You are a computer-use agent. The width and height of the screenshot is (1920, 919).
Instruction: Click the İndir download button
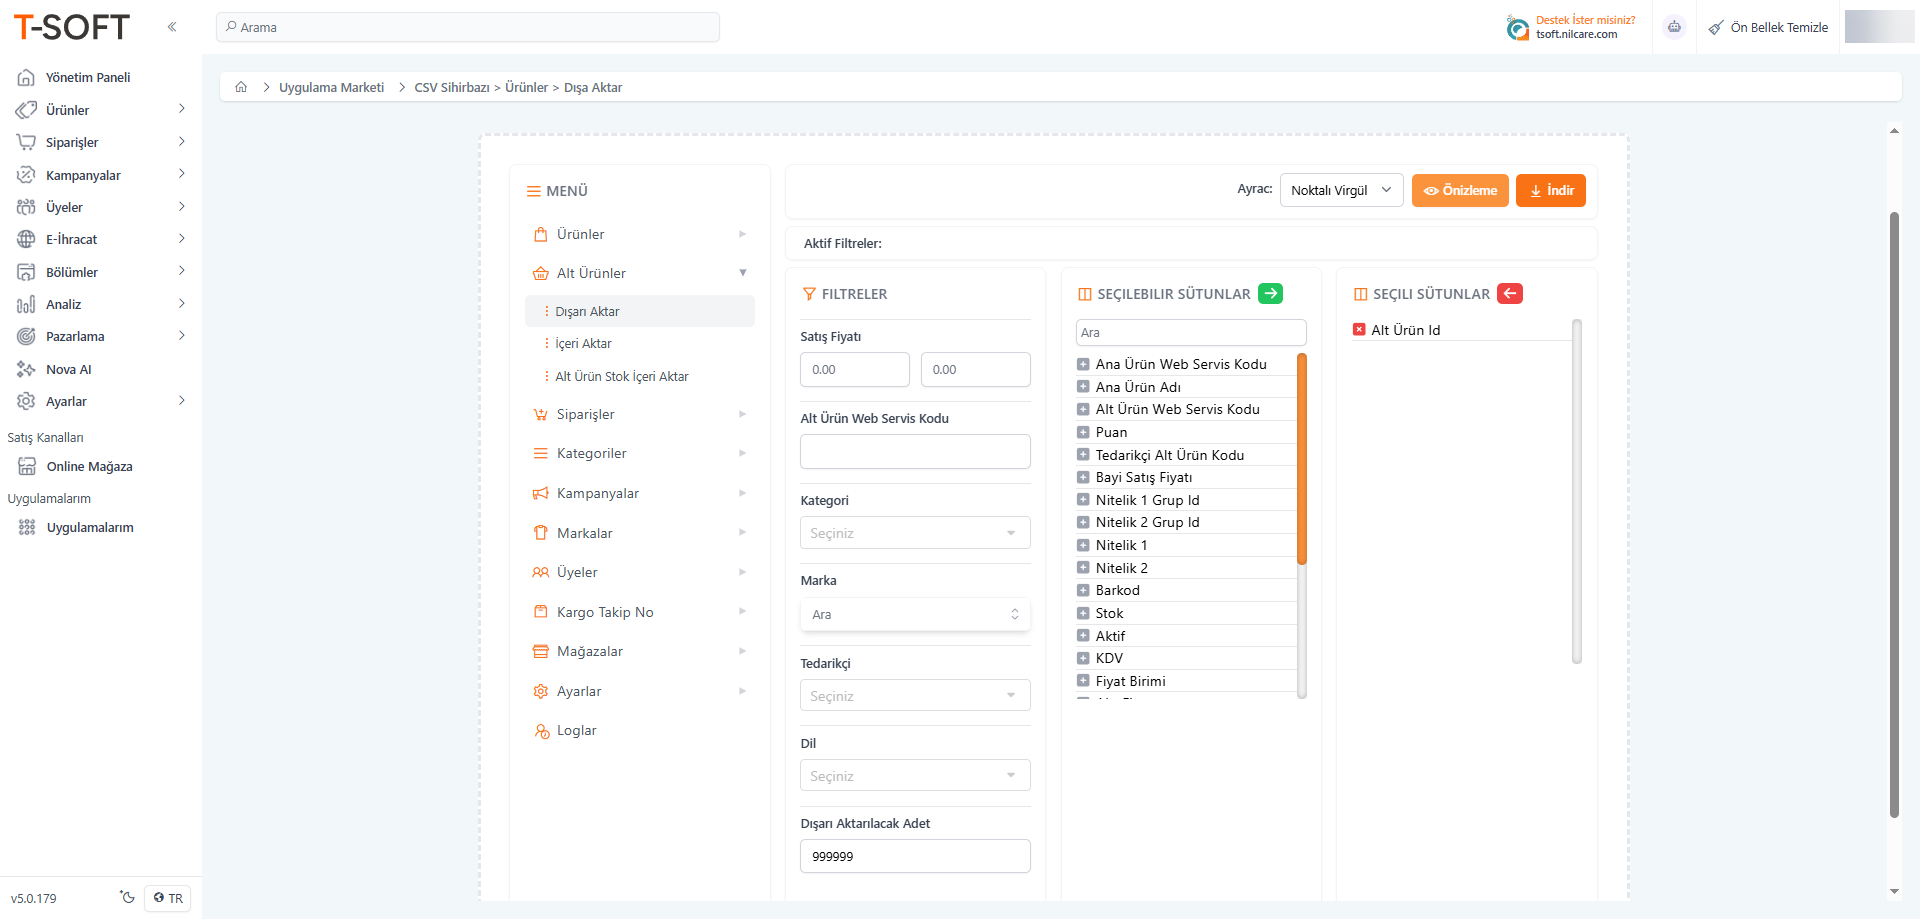(x=1550, y=190)
